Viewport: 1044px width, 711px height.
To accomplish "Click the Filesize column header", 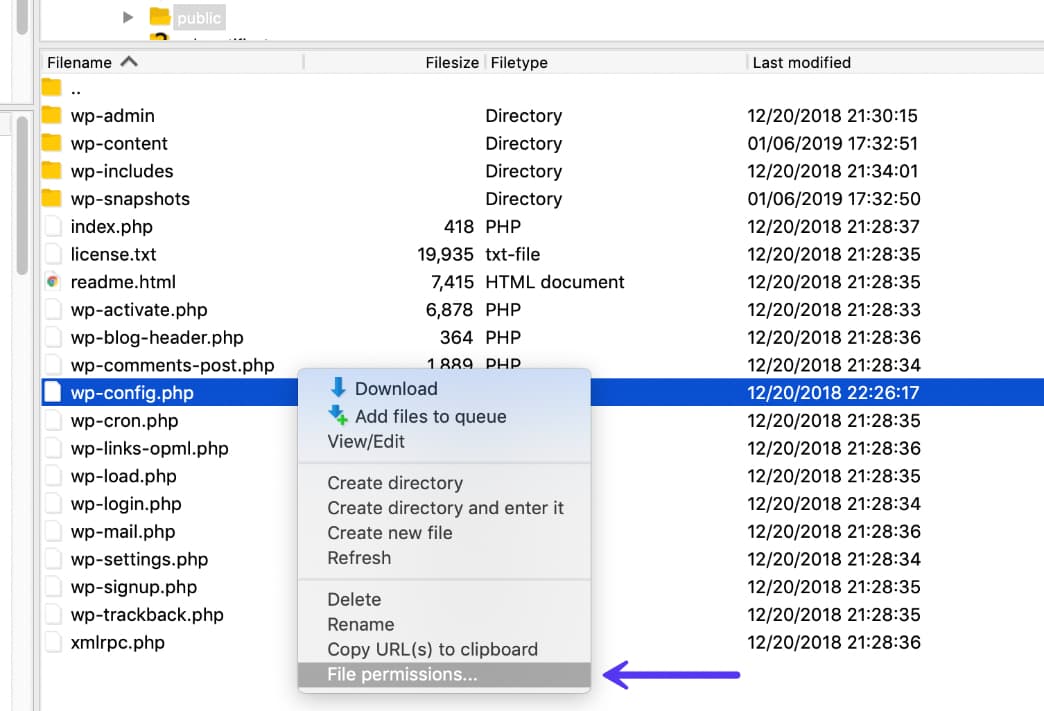I will point(451,62).
